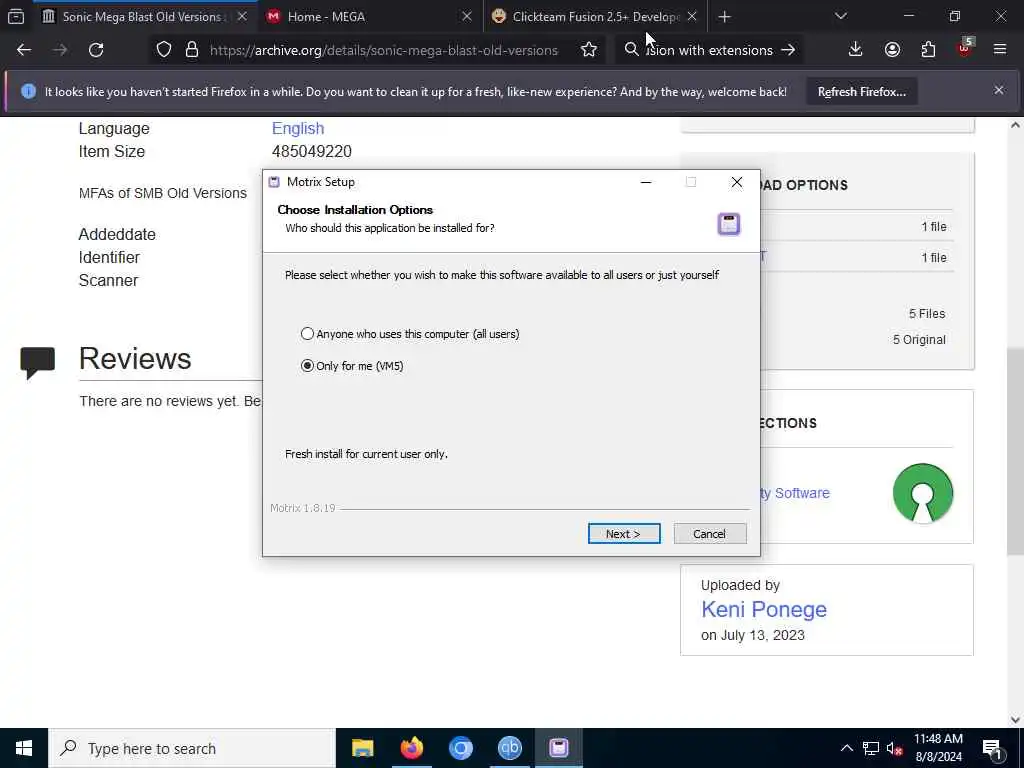
Task: Cancel the Motrix Setup installer
Action: click(x=709, y=534)
